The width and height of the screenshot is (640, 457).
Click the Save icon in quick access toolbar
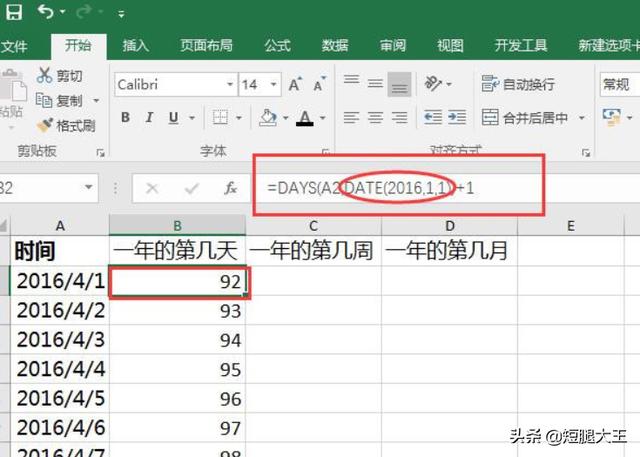tap(14, 13)
